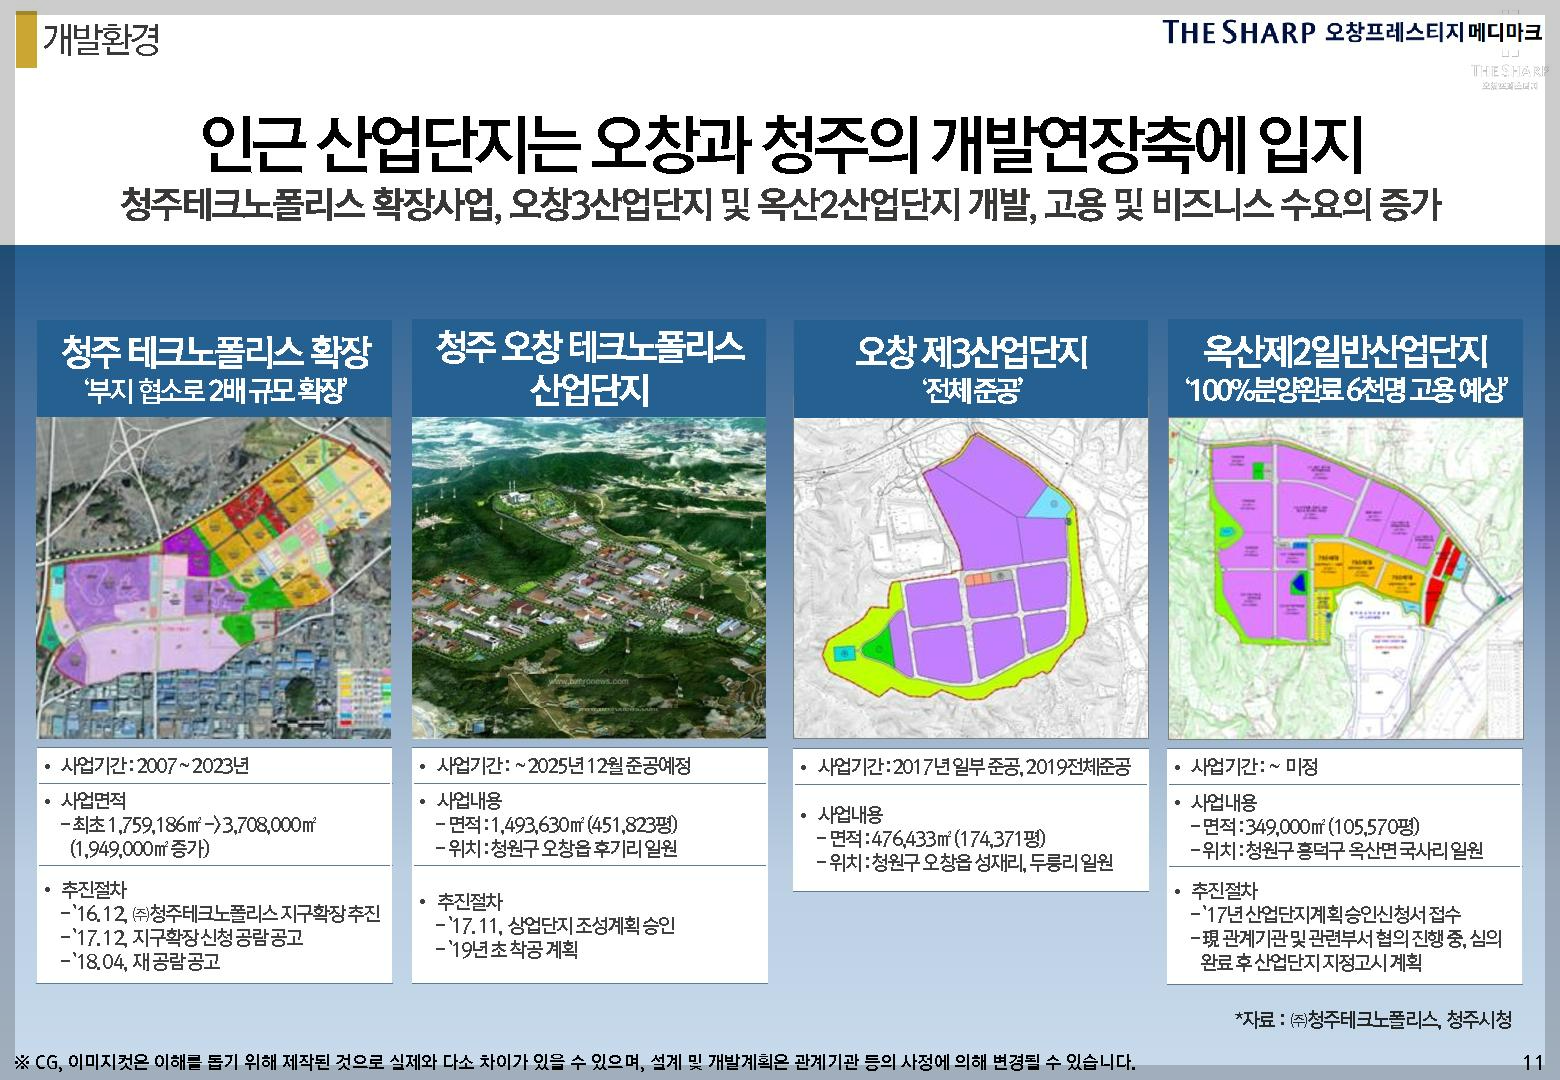
Task: Click the '면적 : 476,433㎡ (174,371평)' line
Action: coord(930,838)
